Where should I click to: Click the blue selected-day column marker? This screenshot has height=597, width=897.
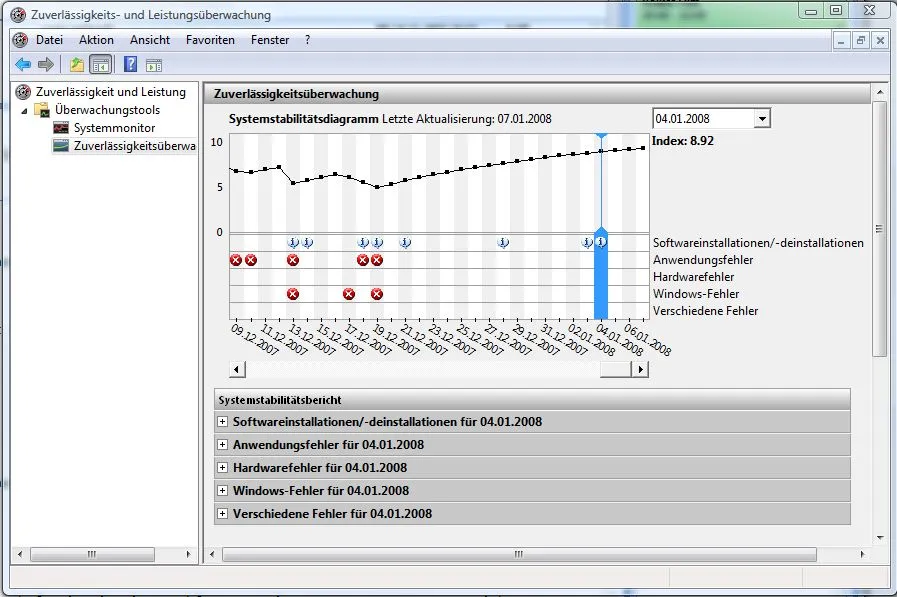pos(601,274)
